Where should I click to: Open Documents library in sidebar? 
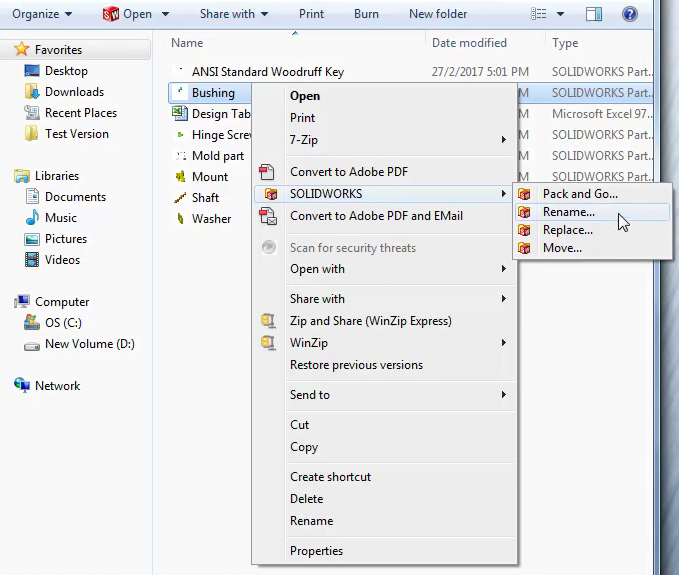pos(75,197)
